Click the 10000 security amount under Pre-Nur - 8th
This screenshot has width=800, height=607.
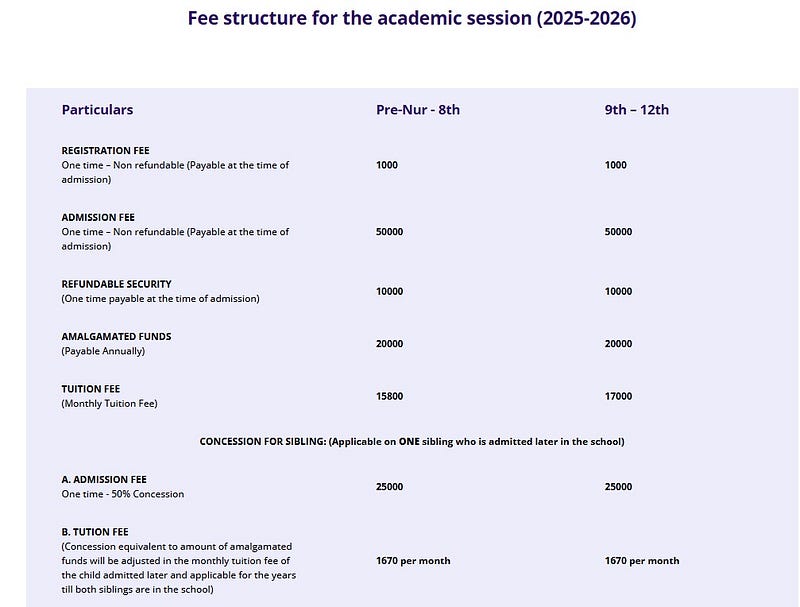(389, 292)
